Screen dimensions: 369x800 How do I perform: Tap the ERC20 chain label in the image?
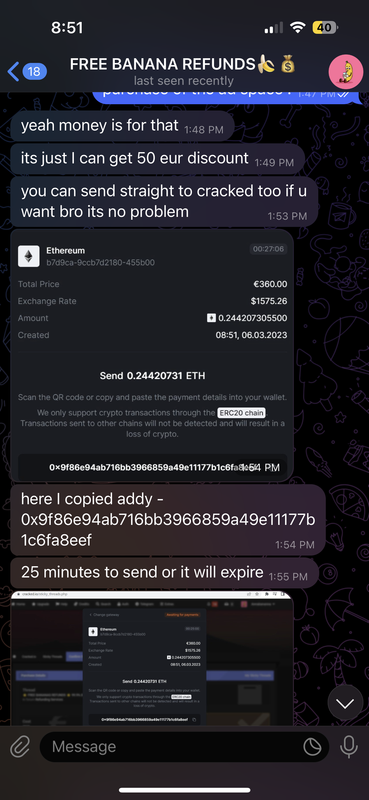coord(242,413)
